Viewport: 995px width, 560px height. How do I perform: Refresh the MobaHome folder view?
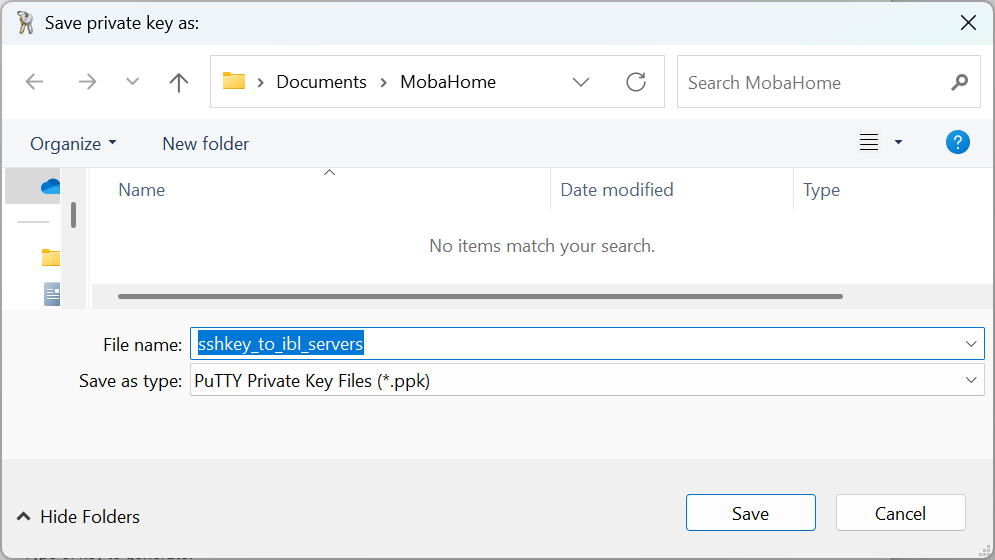click(636, 81)
